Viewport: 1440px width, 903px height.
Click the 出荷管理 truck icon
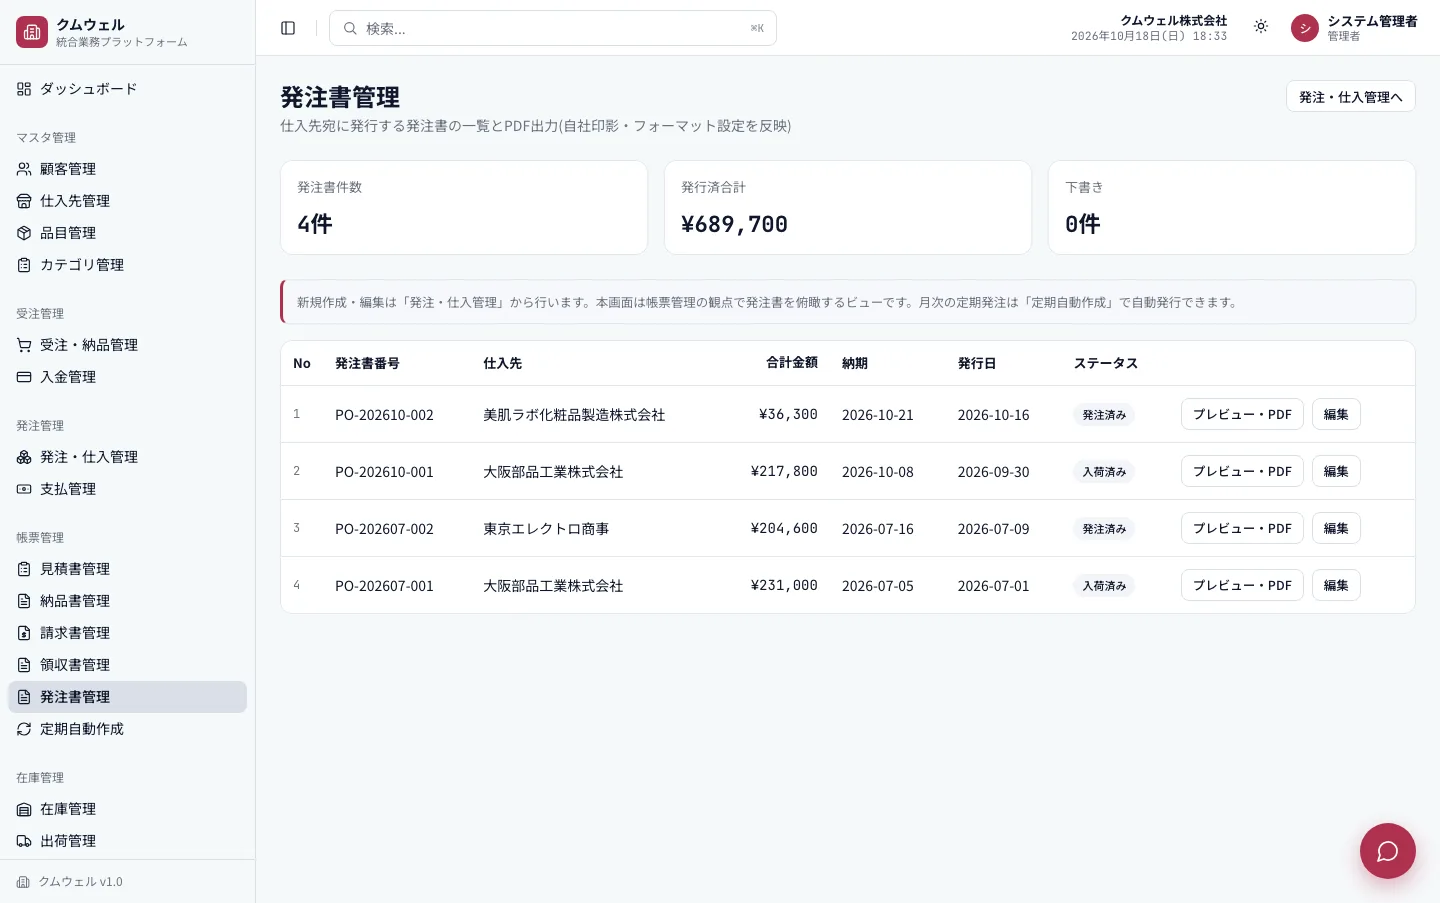tap(24, 841)
